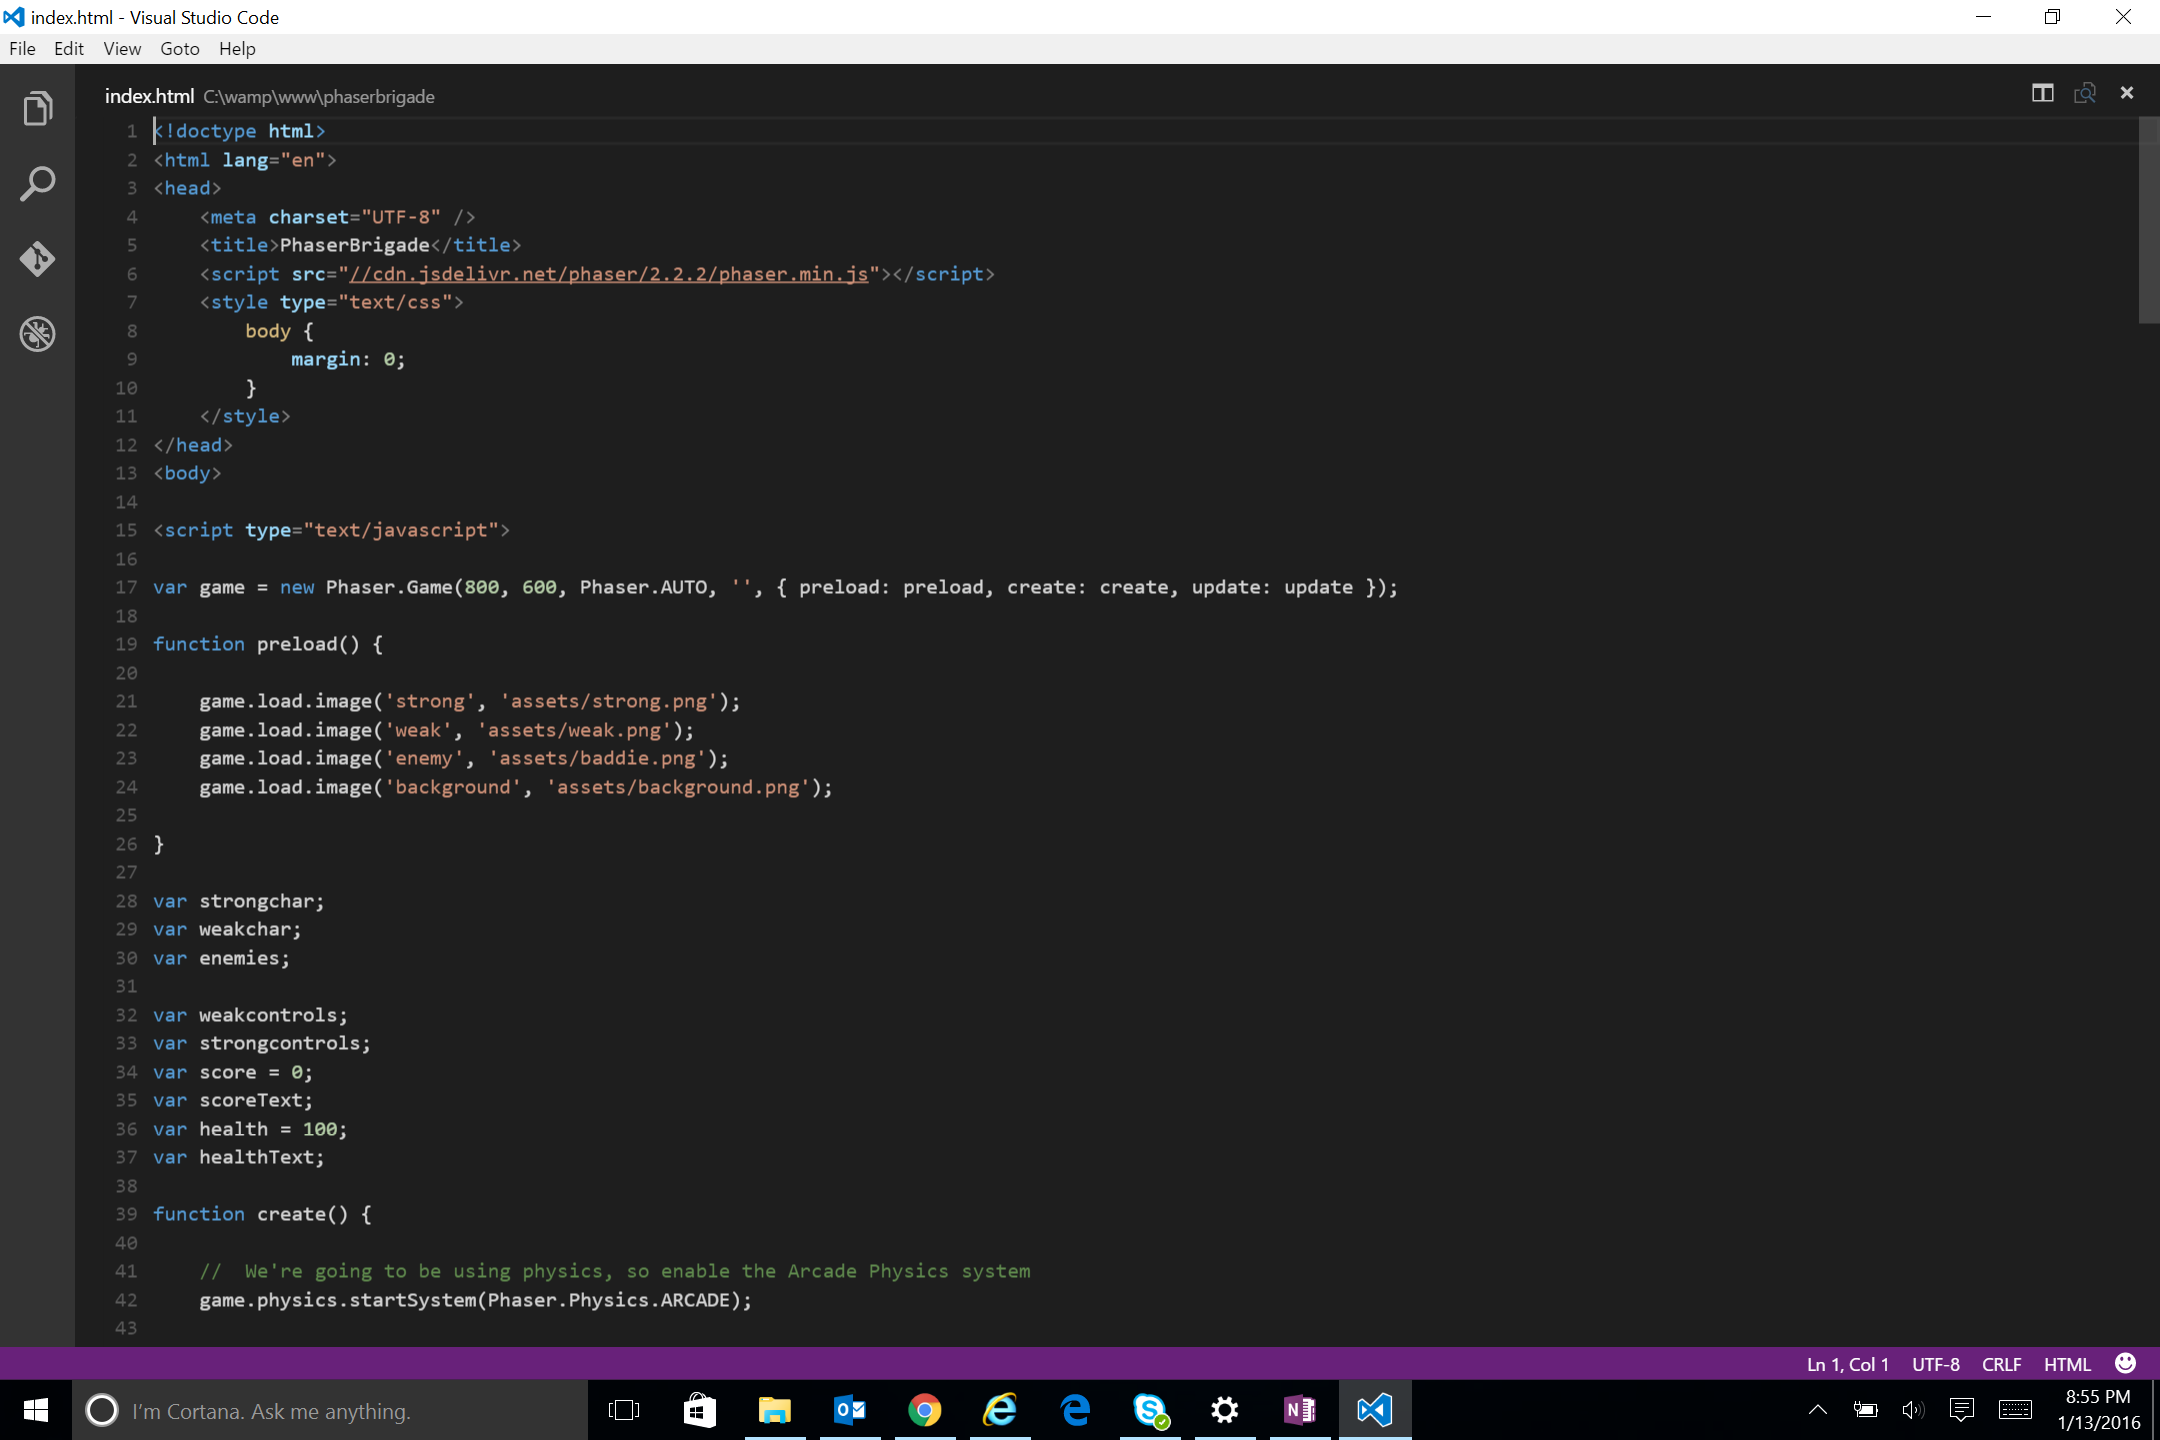Open the Windows Start menu
This screenshot has height=1440, width=2160.
click(x=36, y=1410)
